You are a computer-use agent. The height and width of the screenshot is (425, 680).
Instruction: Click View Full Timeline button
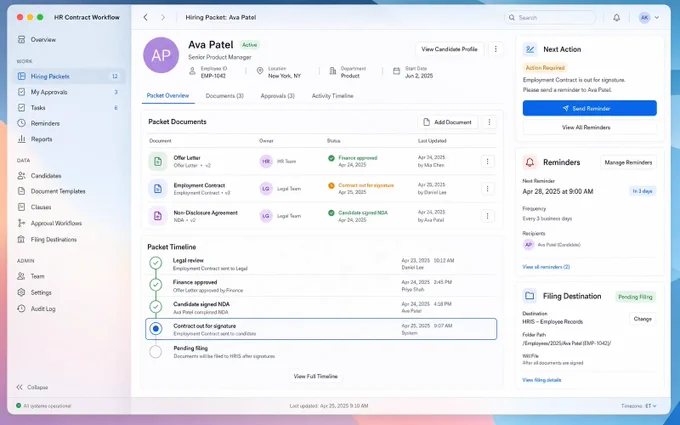pos(315,376)
